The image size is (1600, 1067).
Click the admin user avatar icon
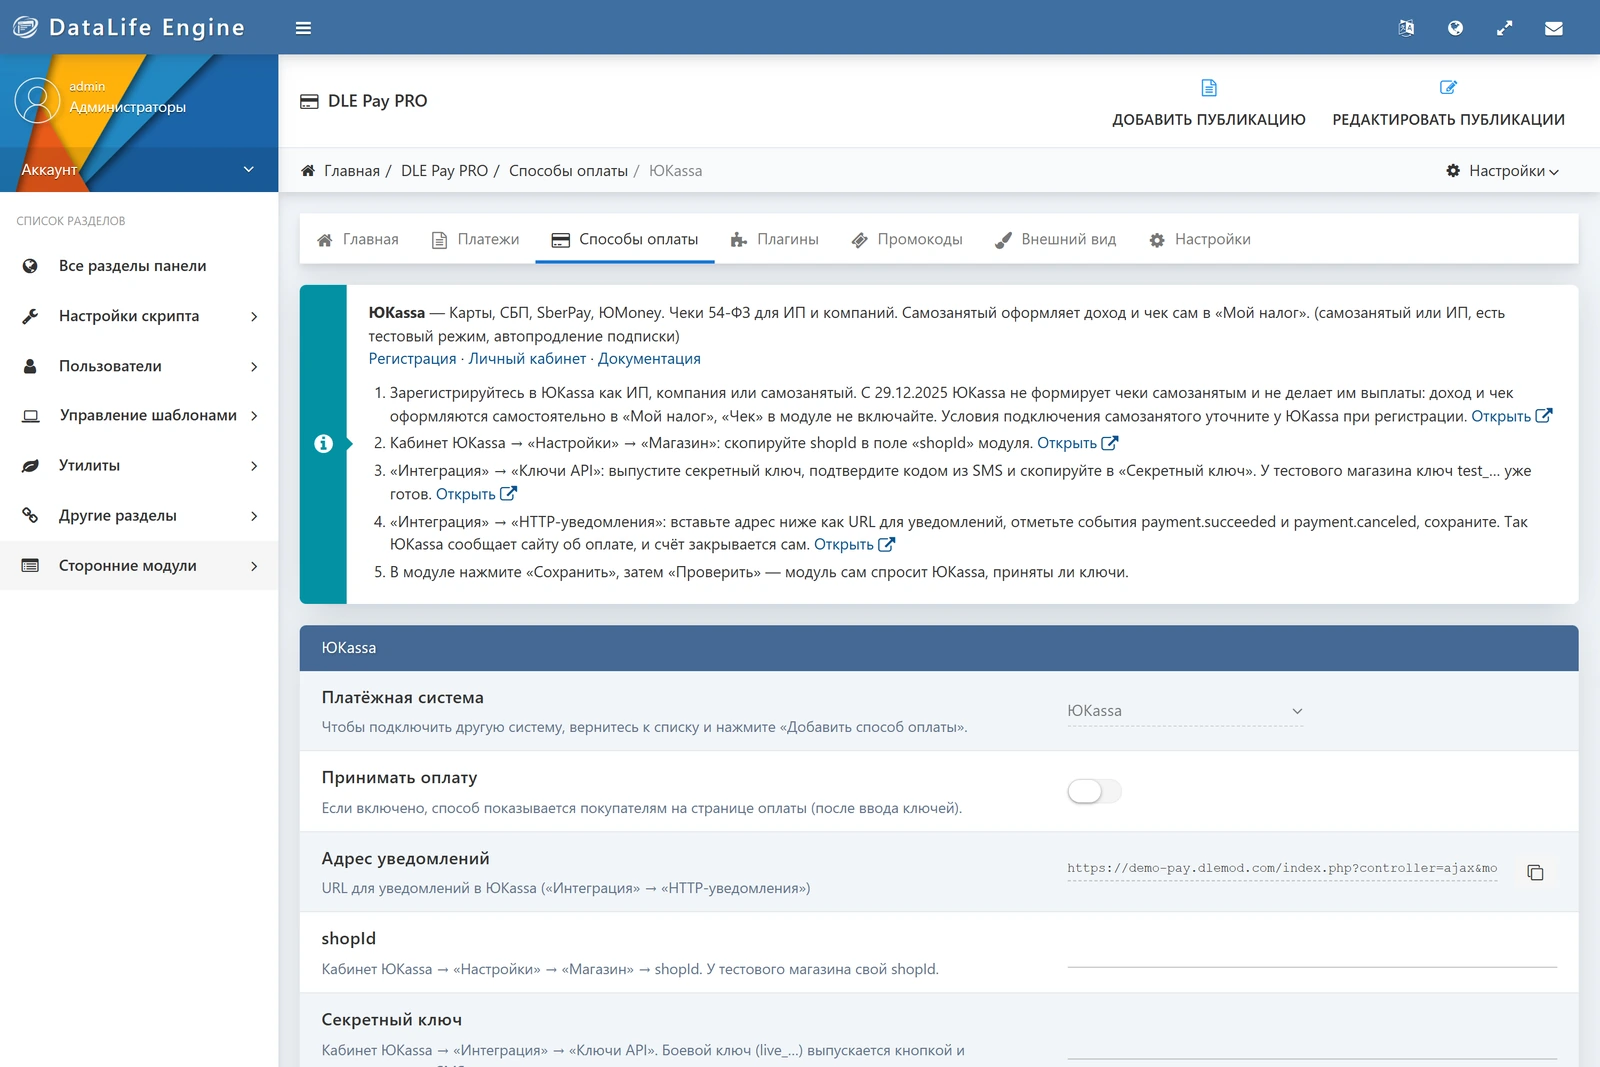pos(37,100)
